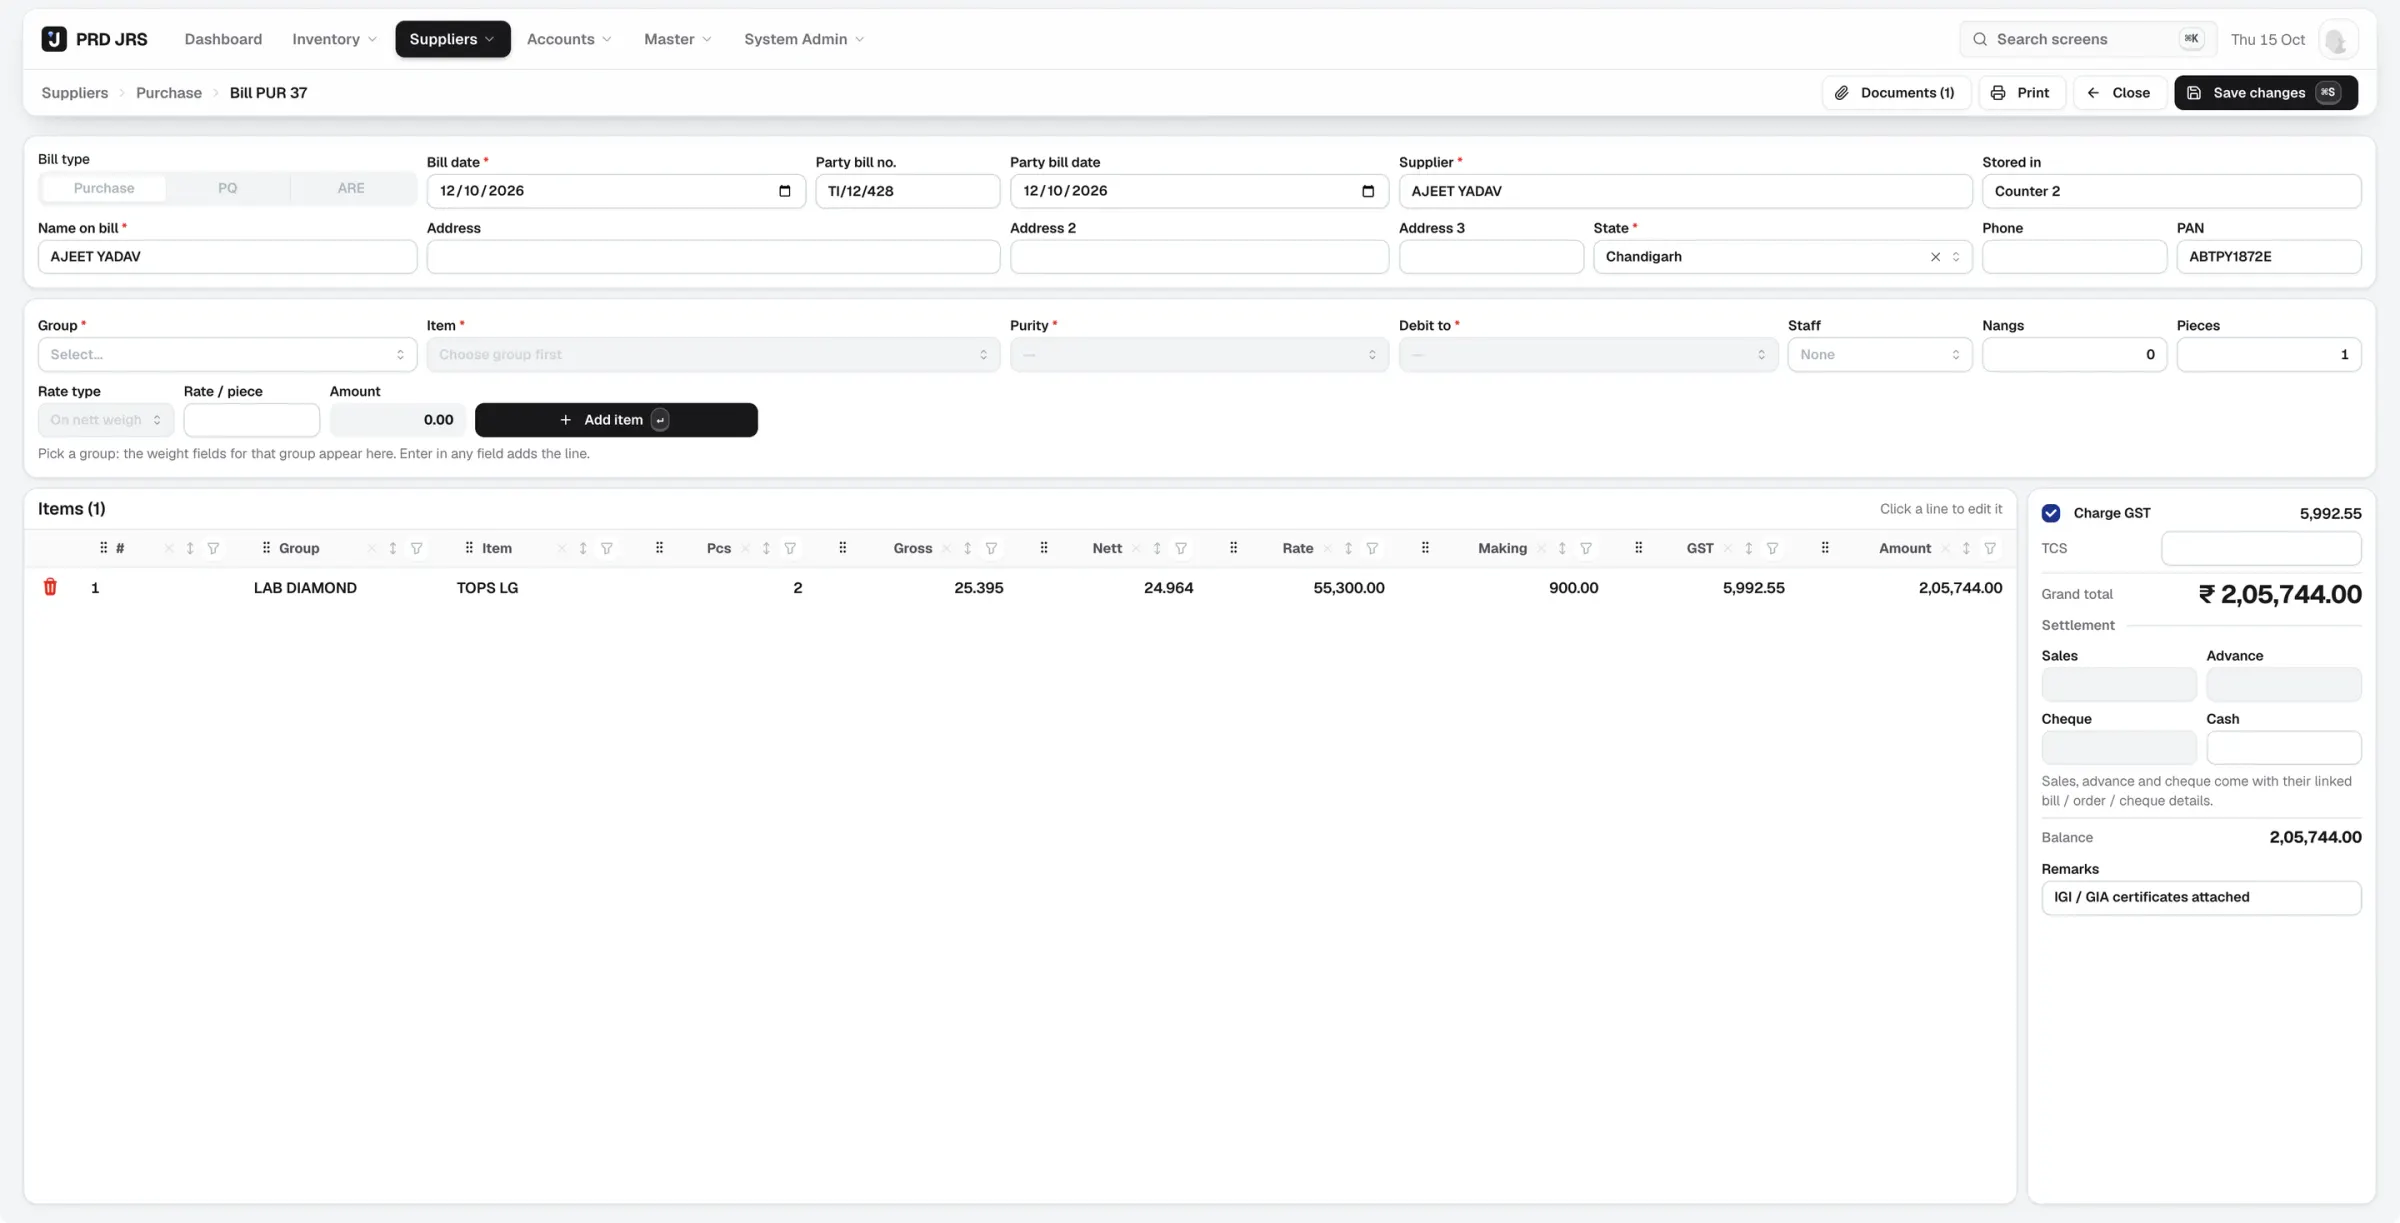
Task: Open Documents (1) attachments
Action: (x=1896, y=93)
